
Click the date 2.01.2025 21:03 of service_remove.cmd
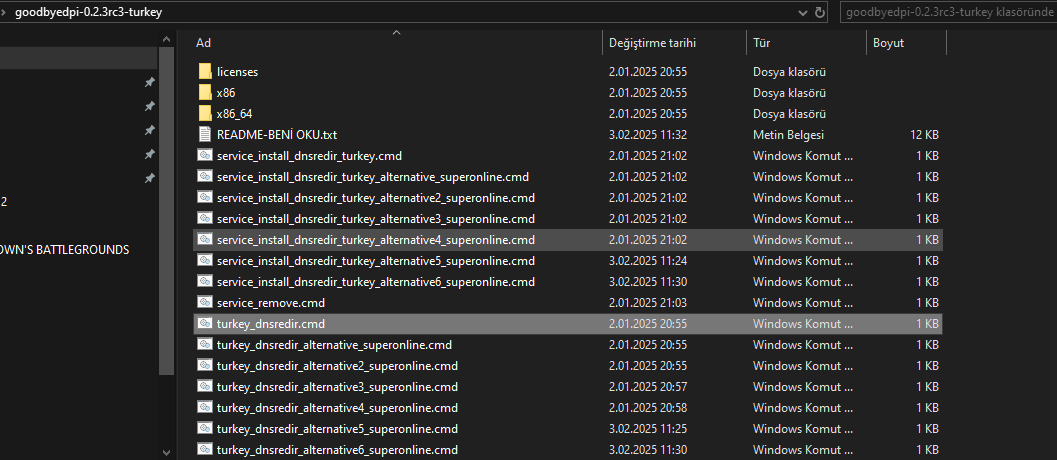tap(648, 302)
